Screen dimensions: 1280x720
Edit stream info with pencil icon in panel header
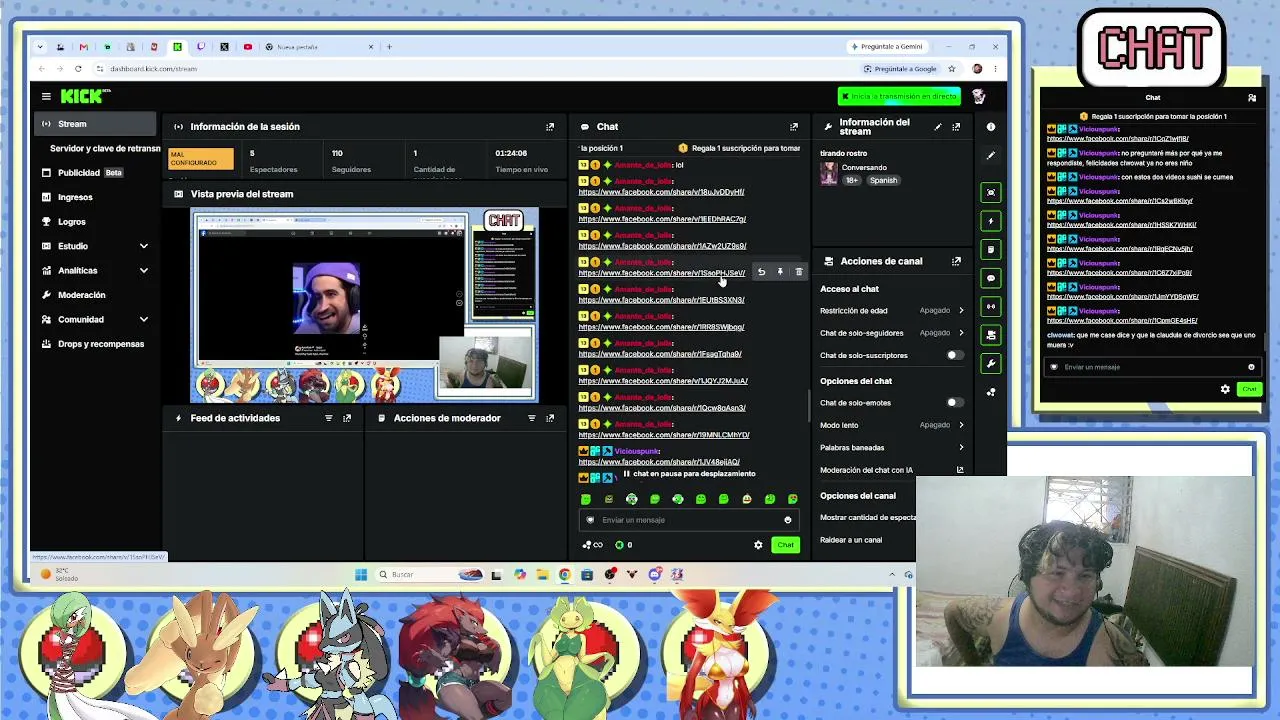point(937,127)
